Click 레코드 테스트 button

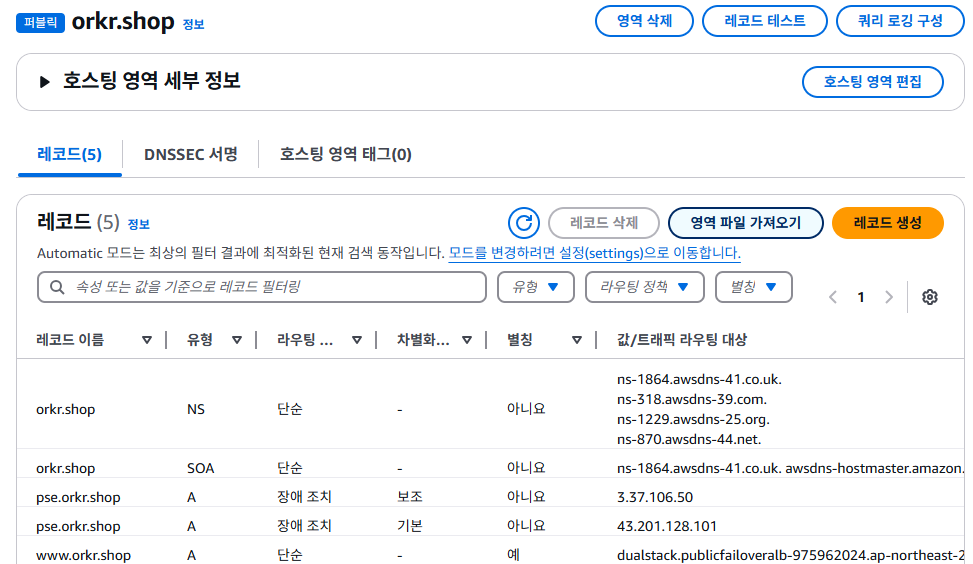coord(764,21)
